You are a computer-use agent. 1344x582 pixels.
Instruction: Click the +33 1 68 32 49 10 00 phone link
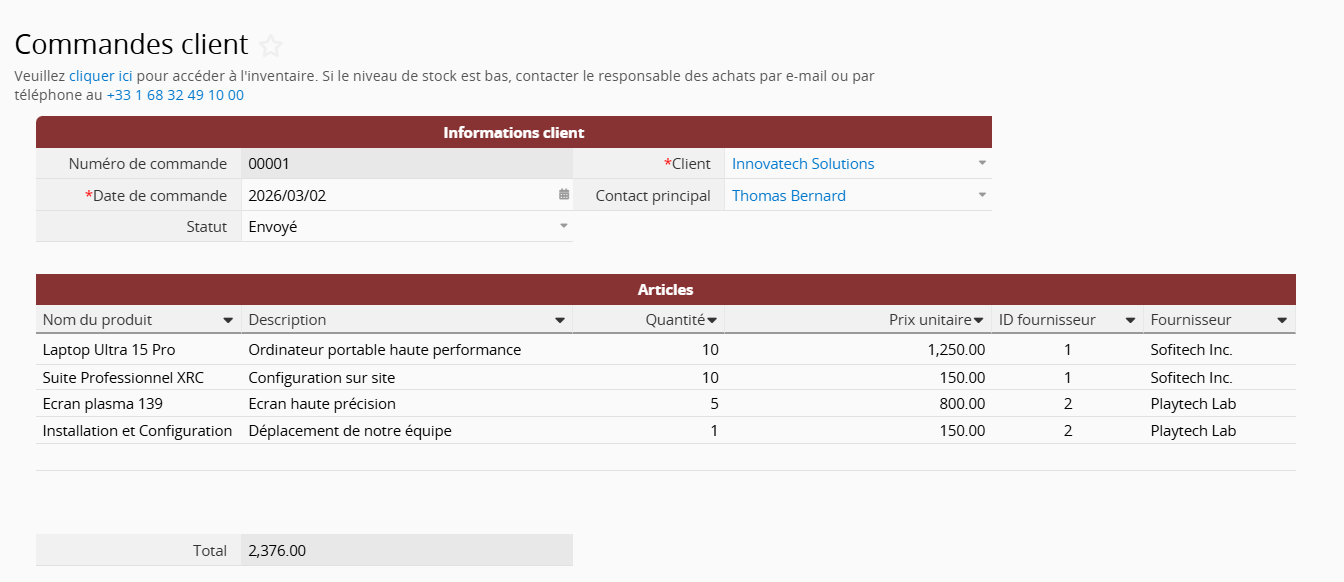175,95
